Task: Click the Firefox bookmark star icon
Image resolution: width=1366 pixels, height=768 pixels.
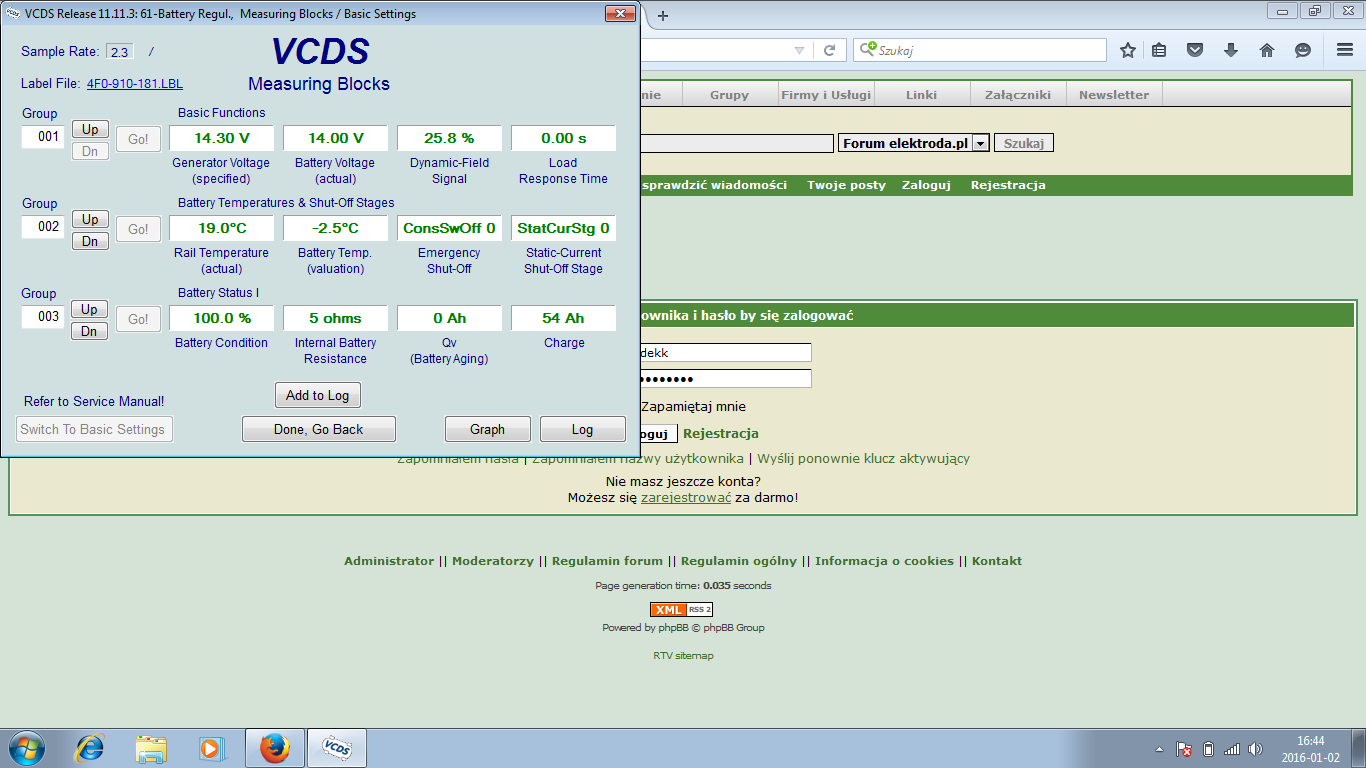Action: (1128, 50)
